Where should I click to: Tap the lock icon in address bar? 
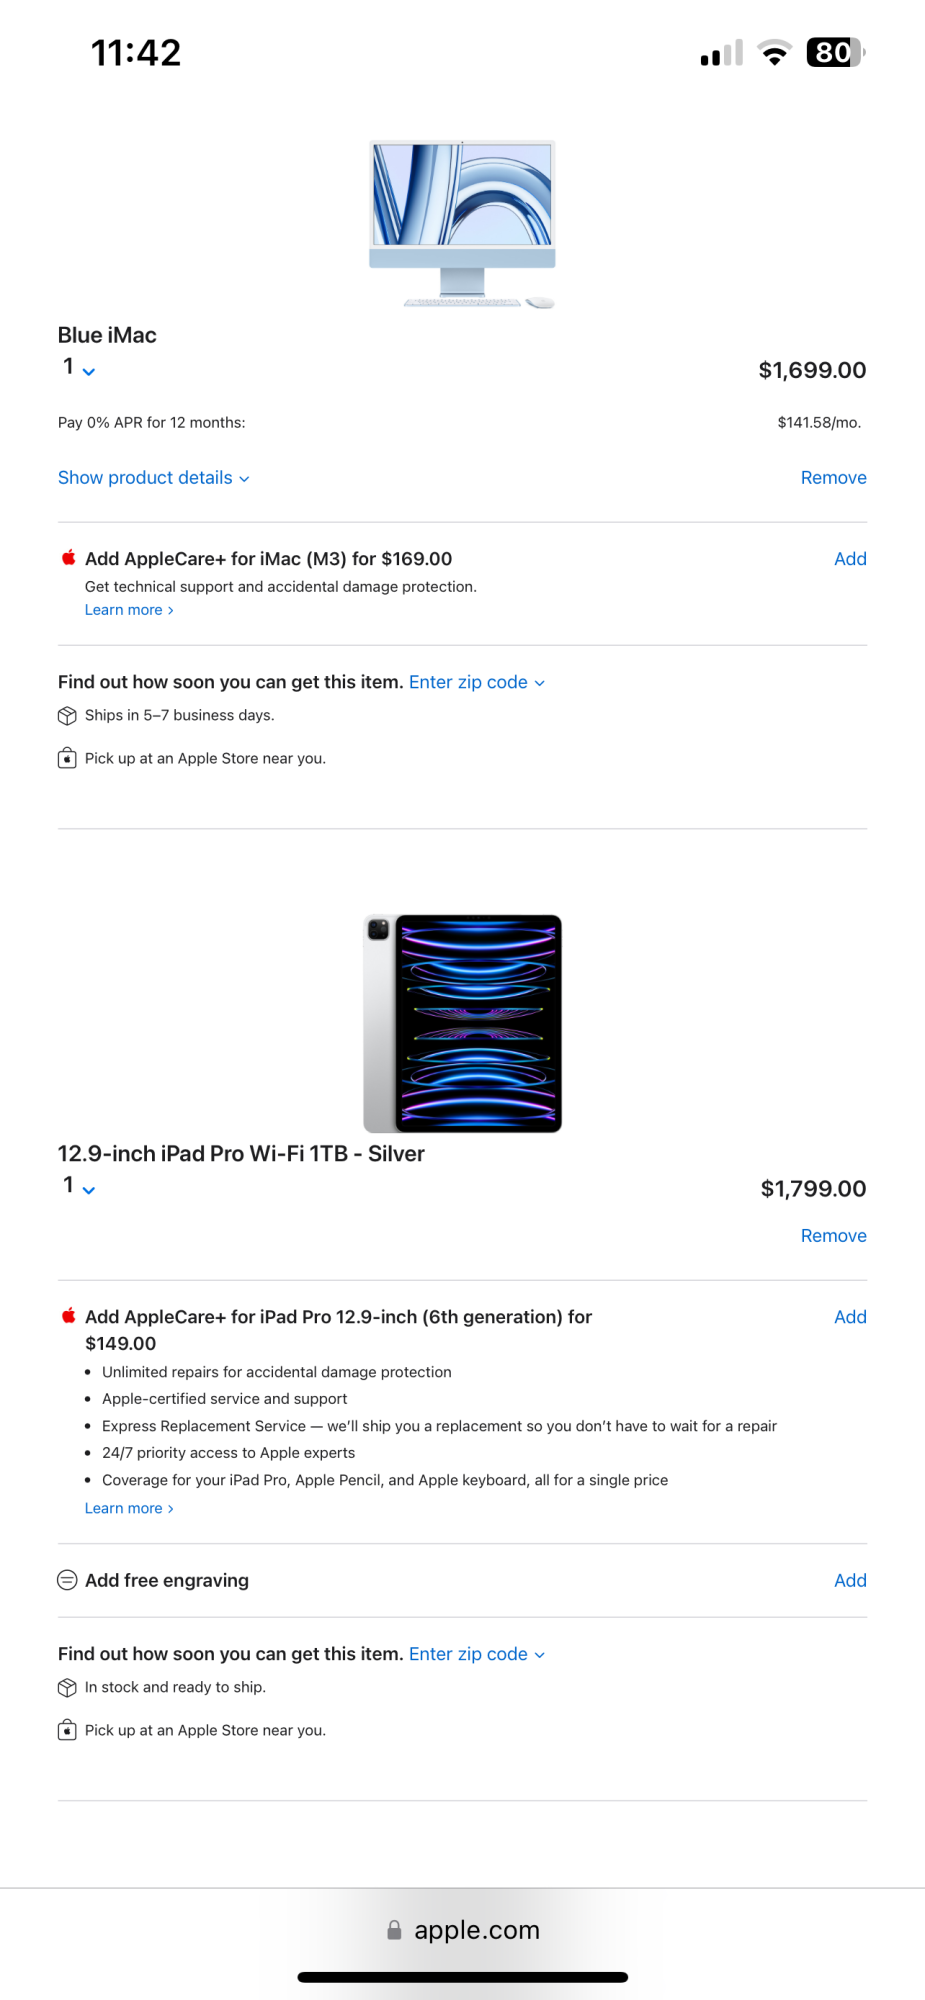pyautogui.click(x=394, y=1930)
